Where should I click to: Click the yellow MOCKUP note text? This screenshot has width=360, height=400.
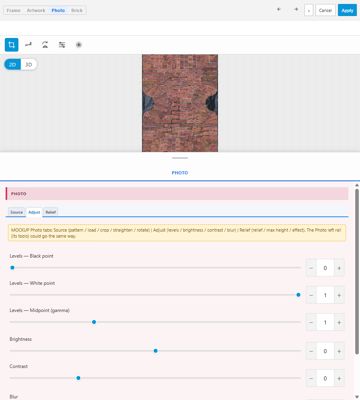click(177, 233)
